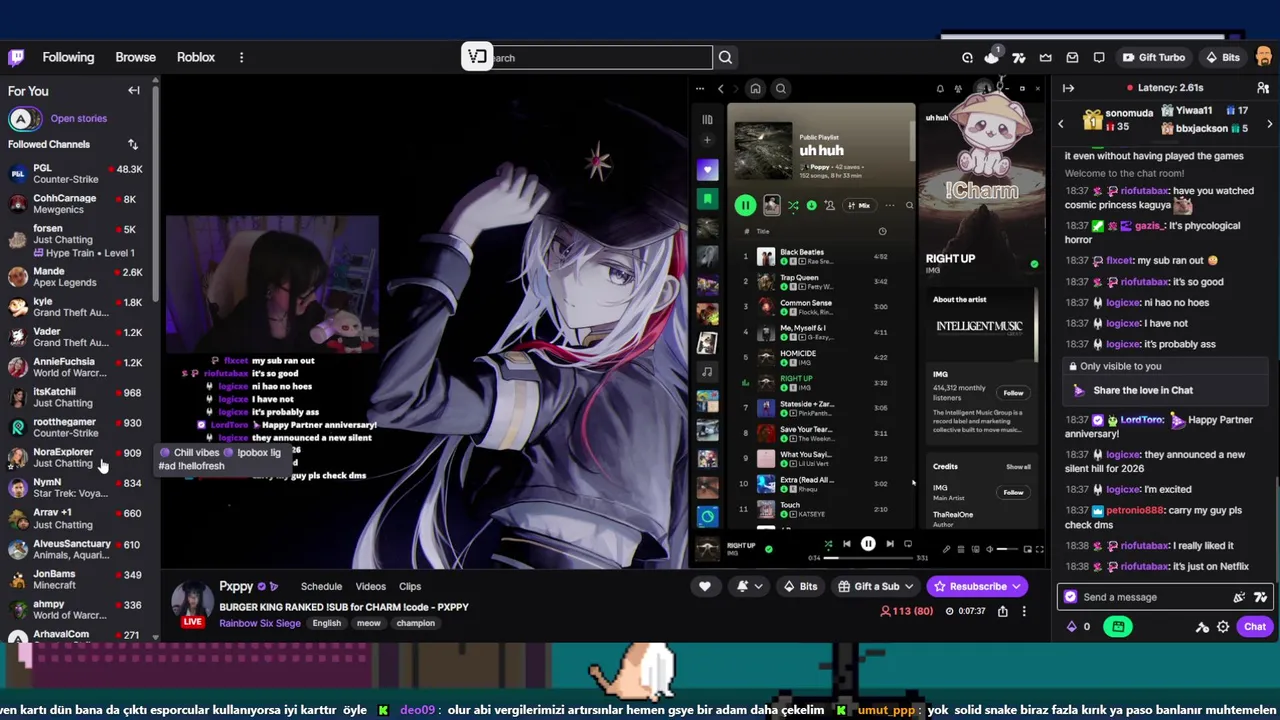Open moderator sword tools icon
The height and width of the screenshot is (720, 1280).
point(1202,627)
